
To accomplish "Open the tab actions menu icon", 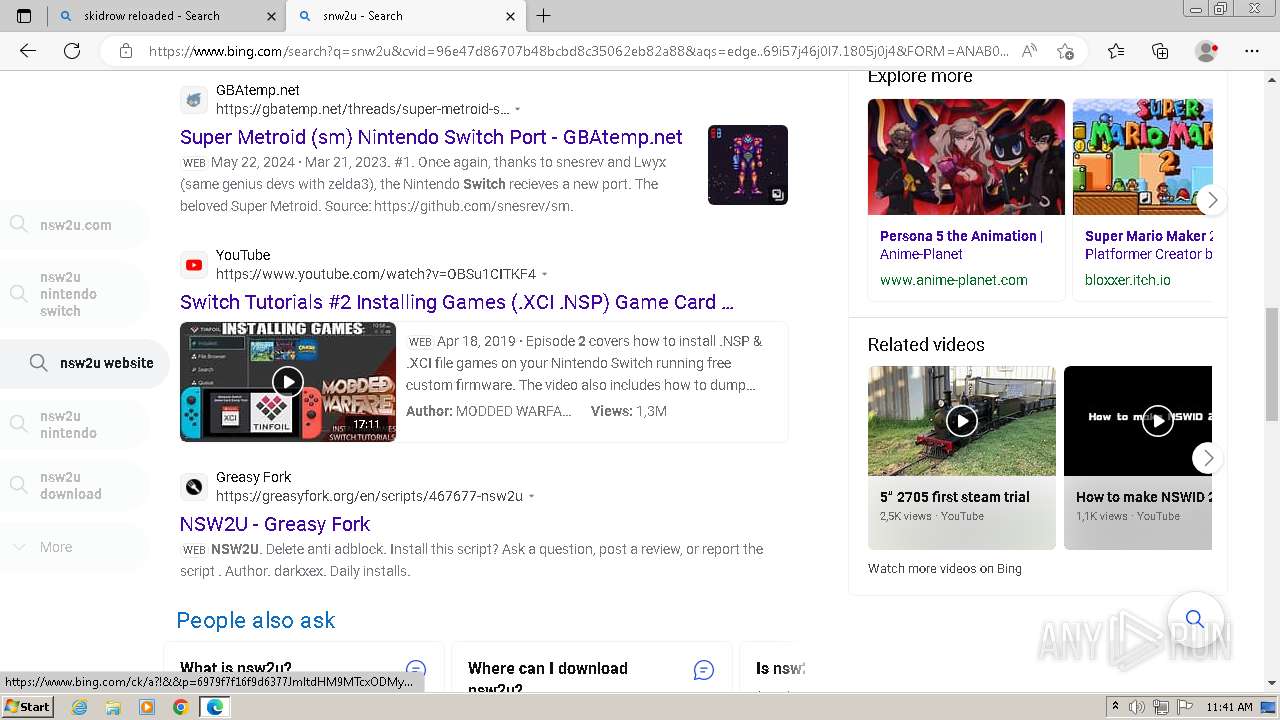I will [24, 16].
